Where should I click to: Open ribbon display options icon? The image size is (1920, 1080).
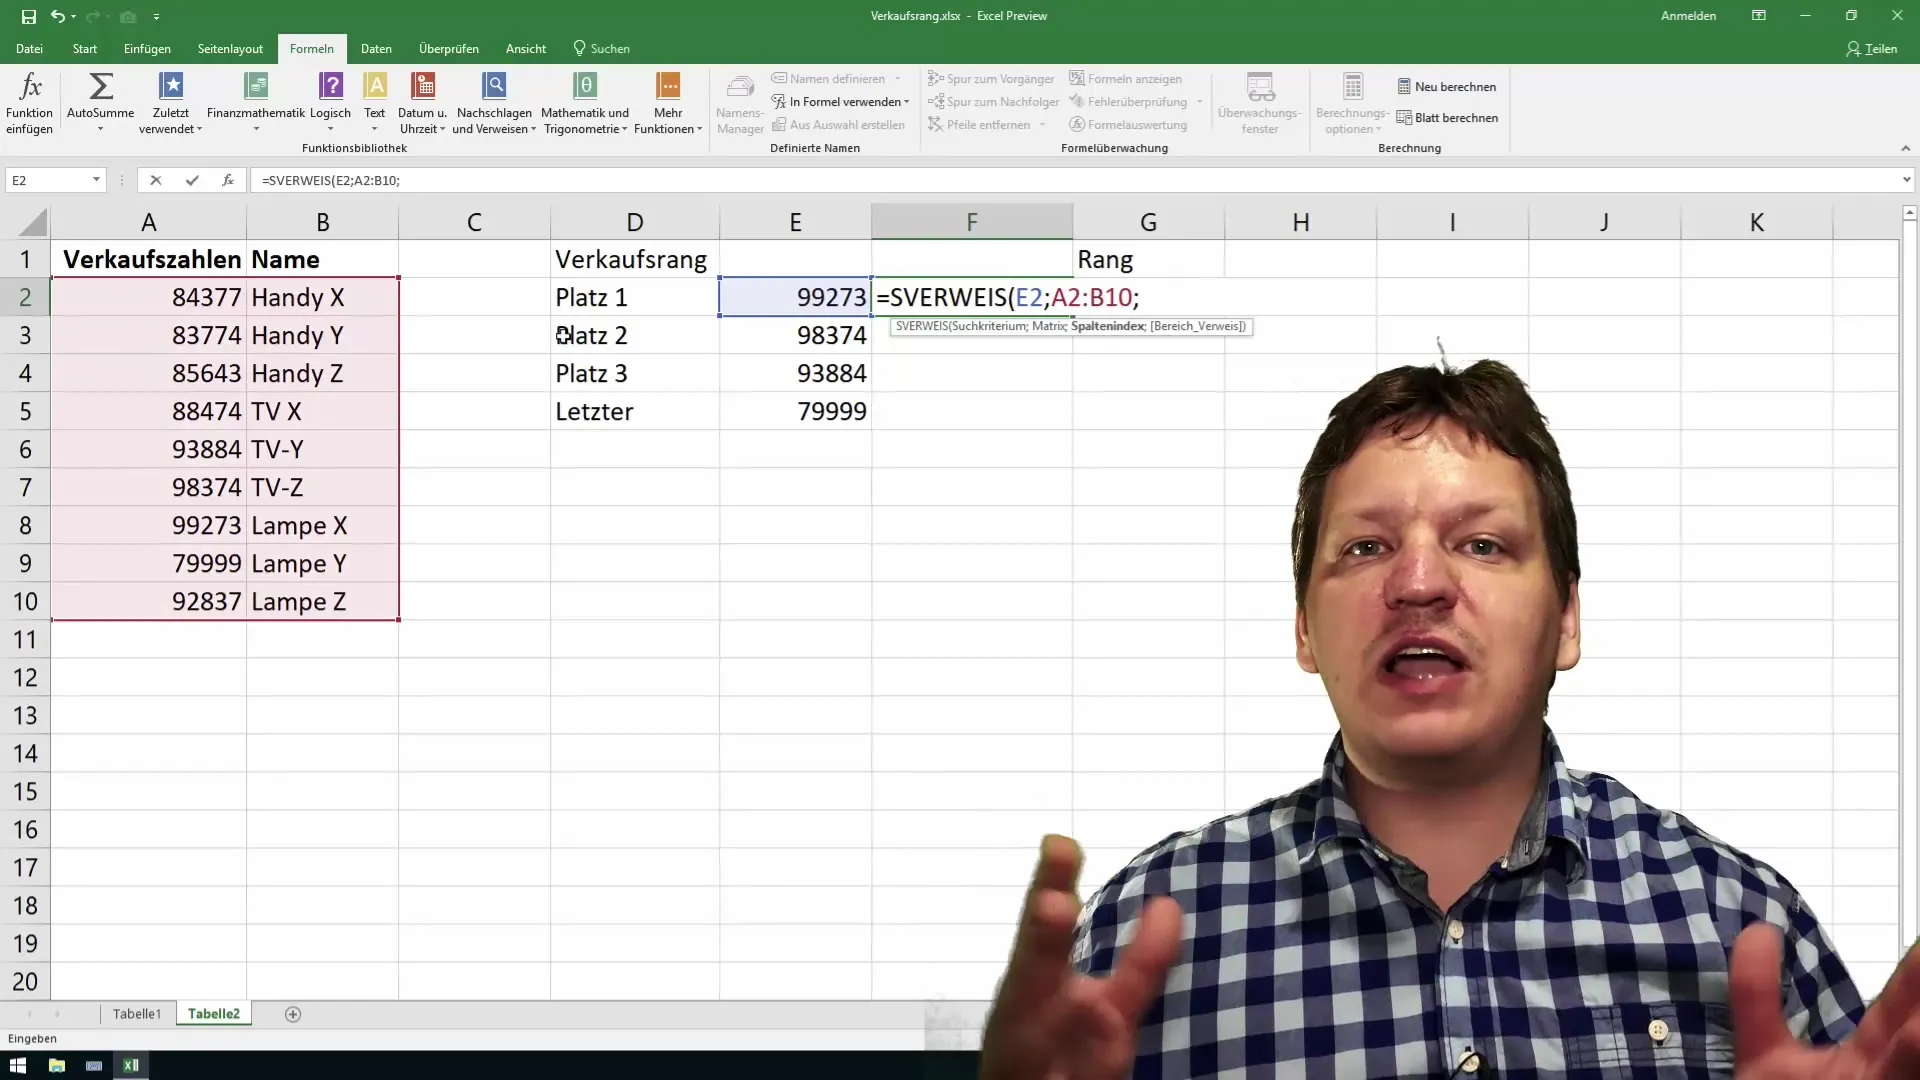click(1759, 16)
